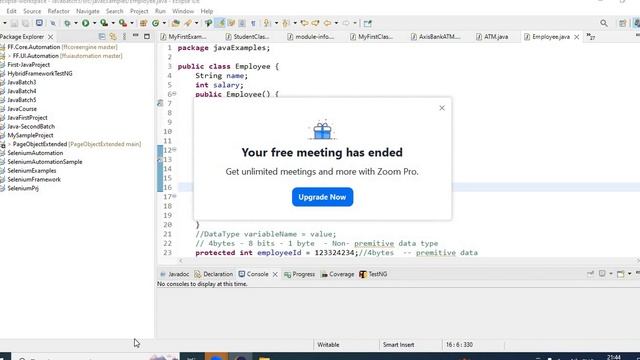Expand the PageObjectExtended project node
640x360 pixels.
(9, 144)
